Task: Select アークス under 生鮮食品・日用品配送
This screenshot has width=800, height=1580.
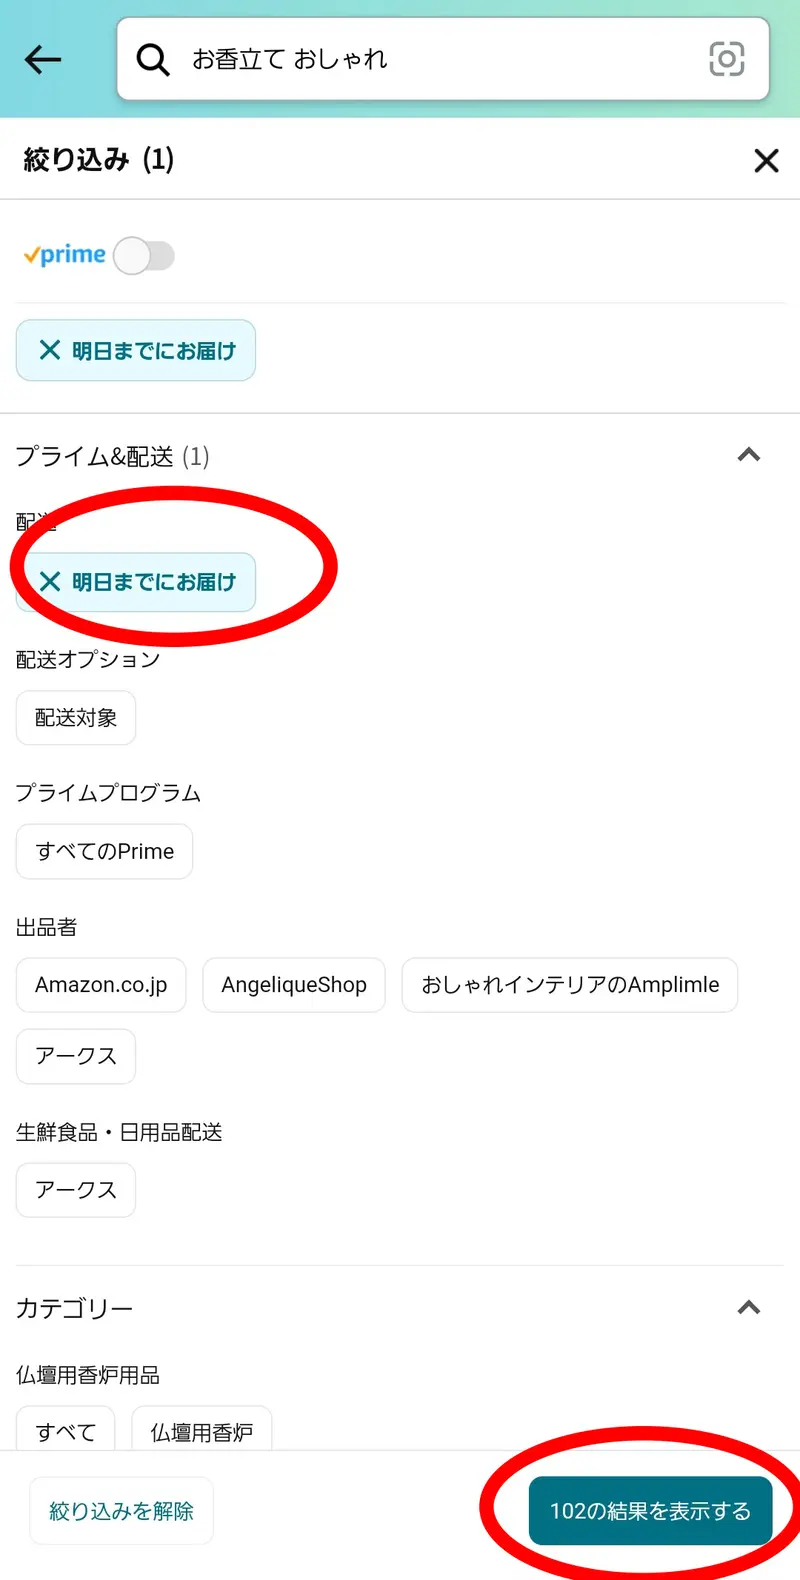Action: tap(76, 1190)
